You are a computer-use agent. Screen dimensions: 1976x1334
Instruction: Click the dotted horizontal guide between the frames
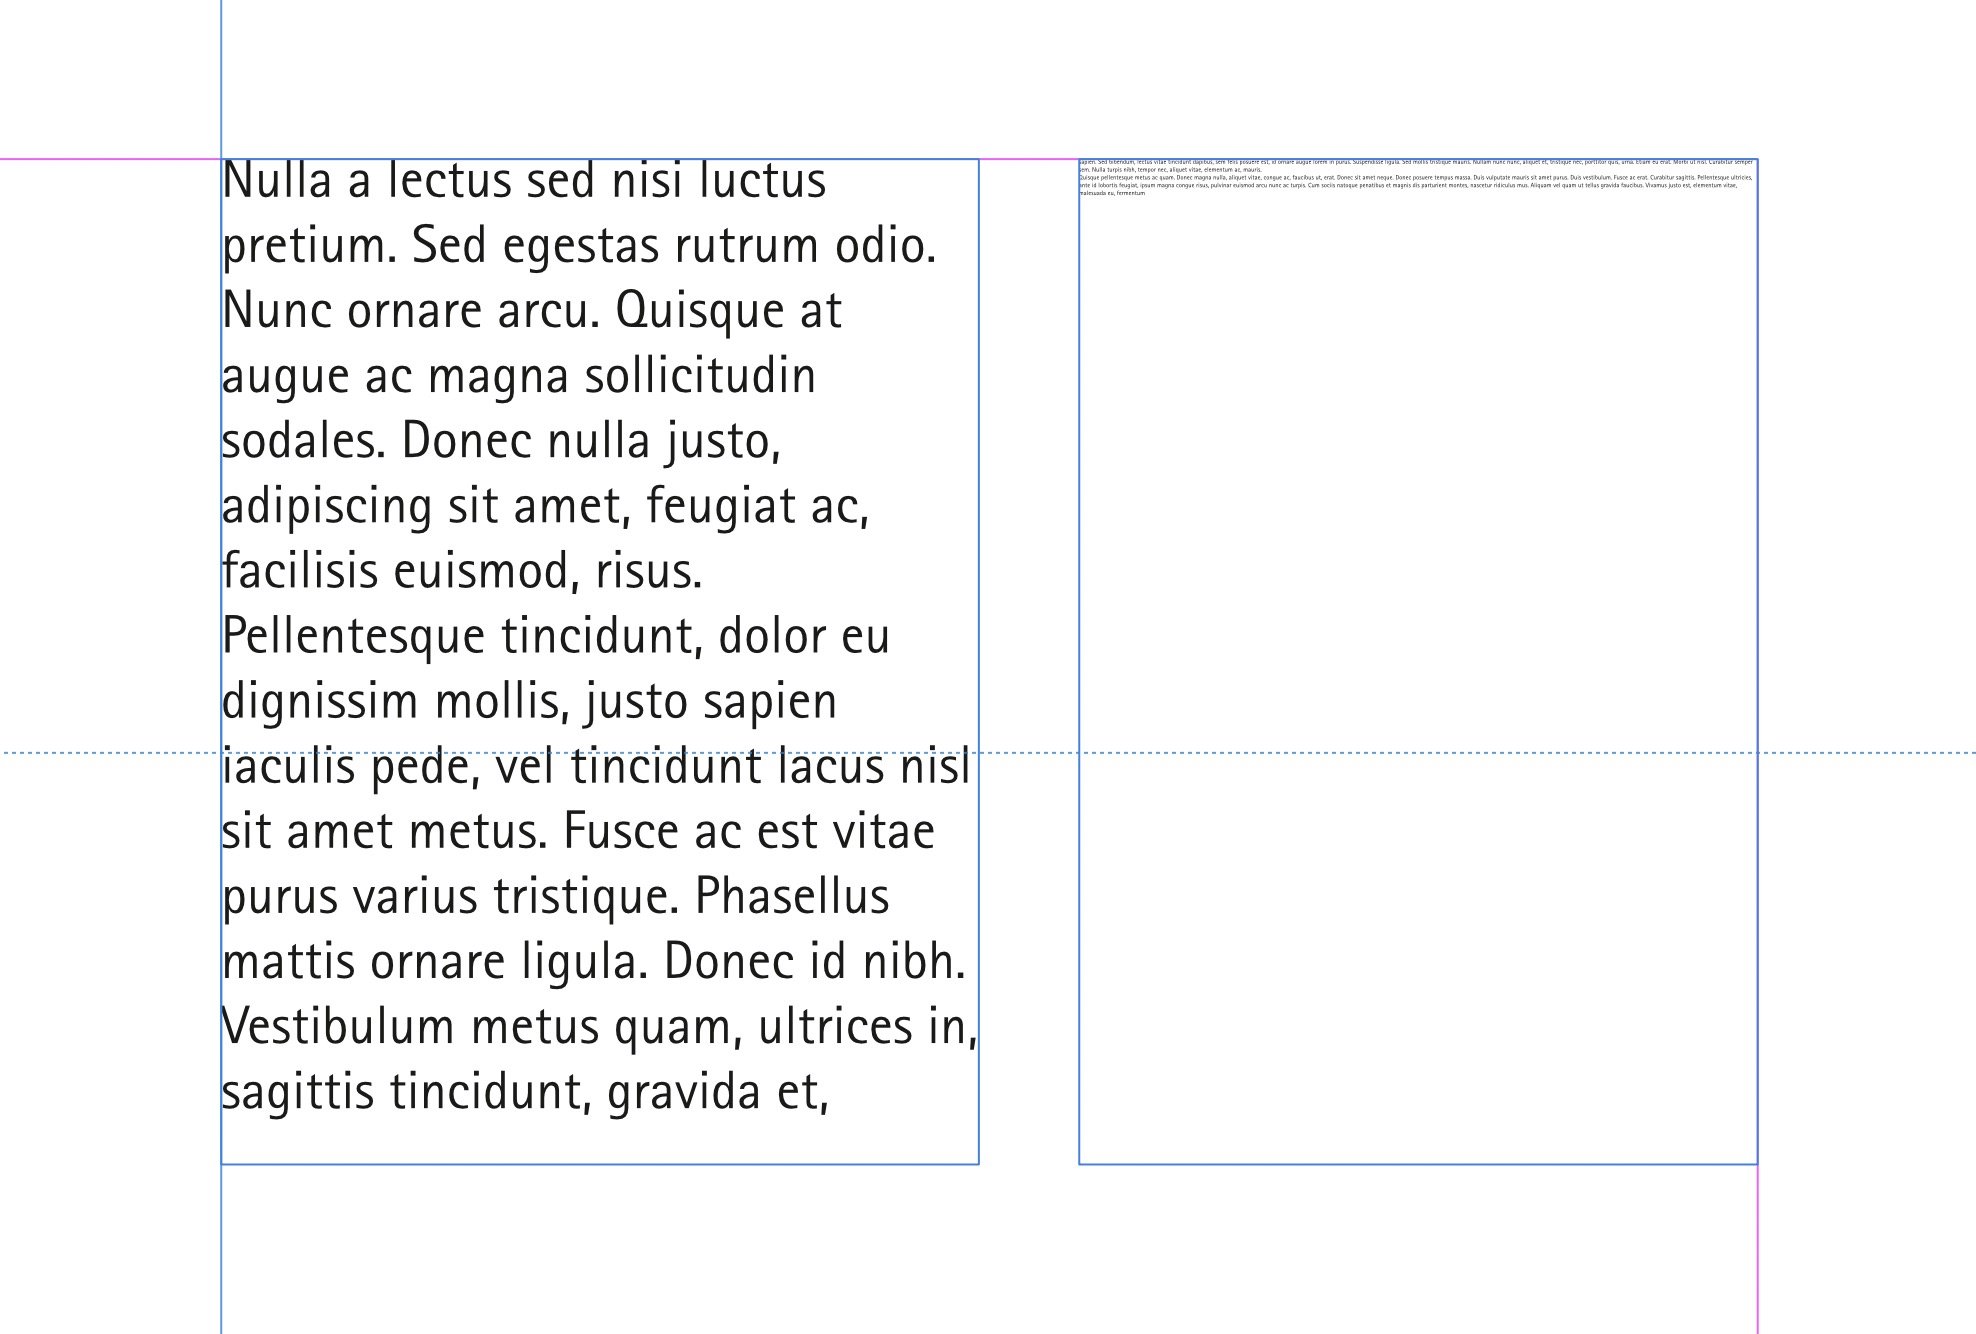coord(1028,752)
